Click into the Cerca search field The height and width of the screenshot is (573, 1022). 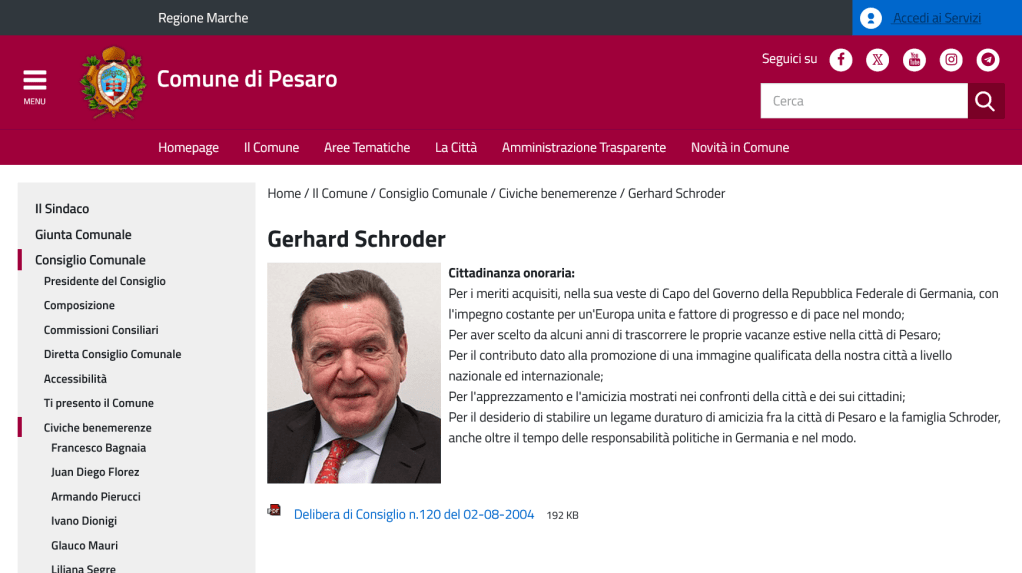pos(864,101)
